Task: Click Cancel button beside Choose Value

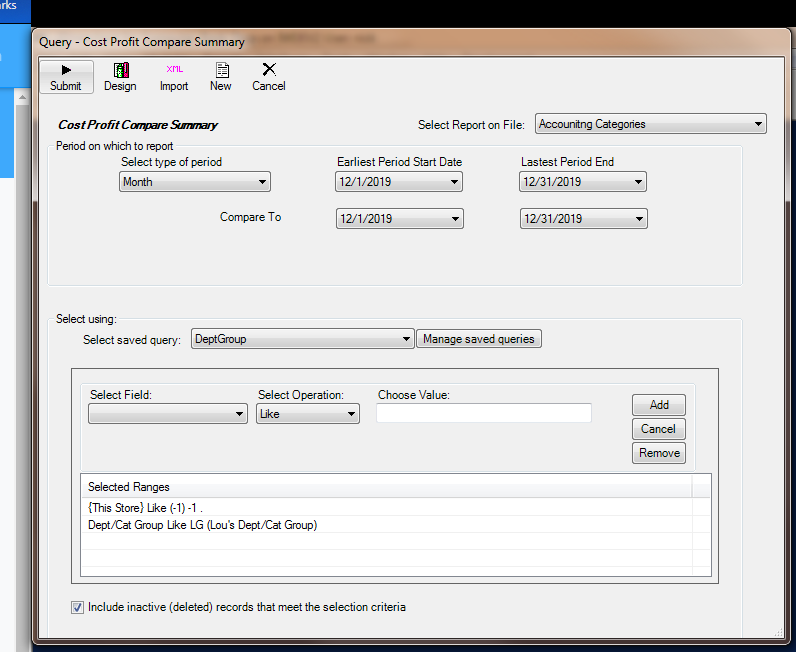Action: tap(659, 429)
